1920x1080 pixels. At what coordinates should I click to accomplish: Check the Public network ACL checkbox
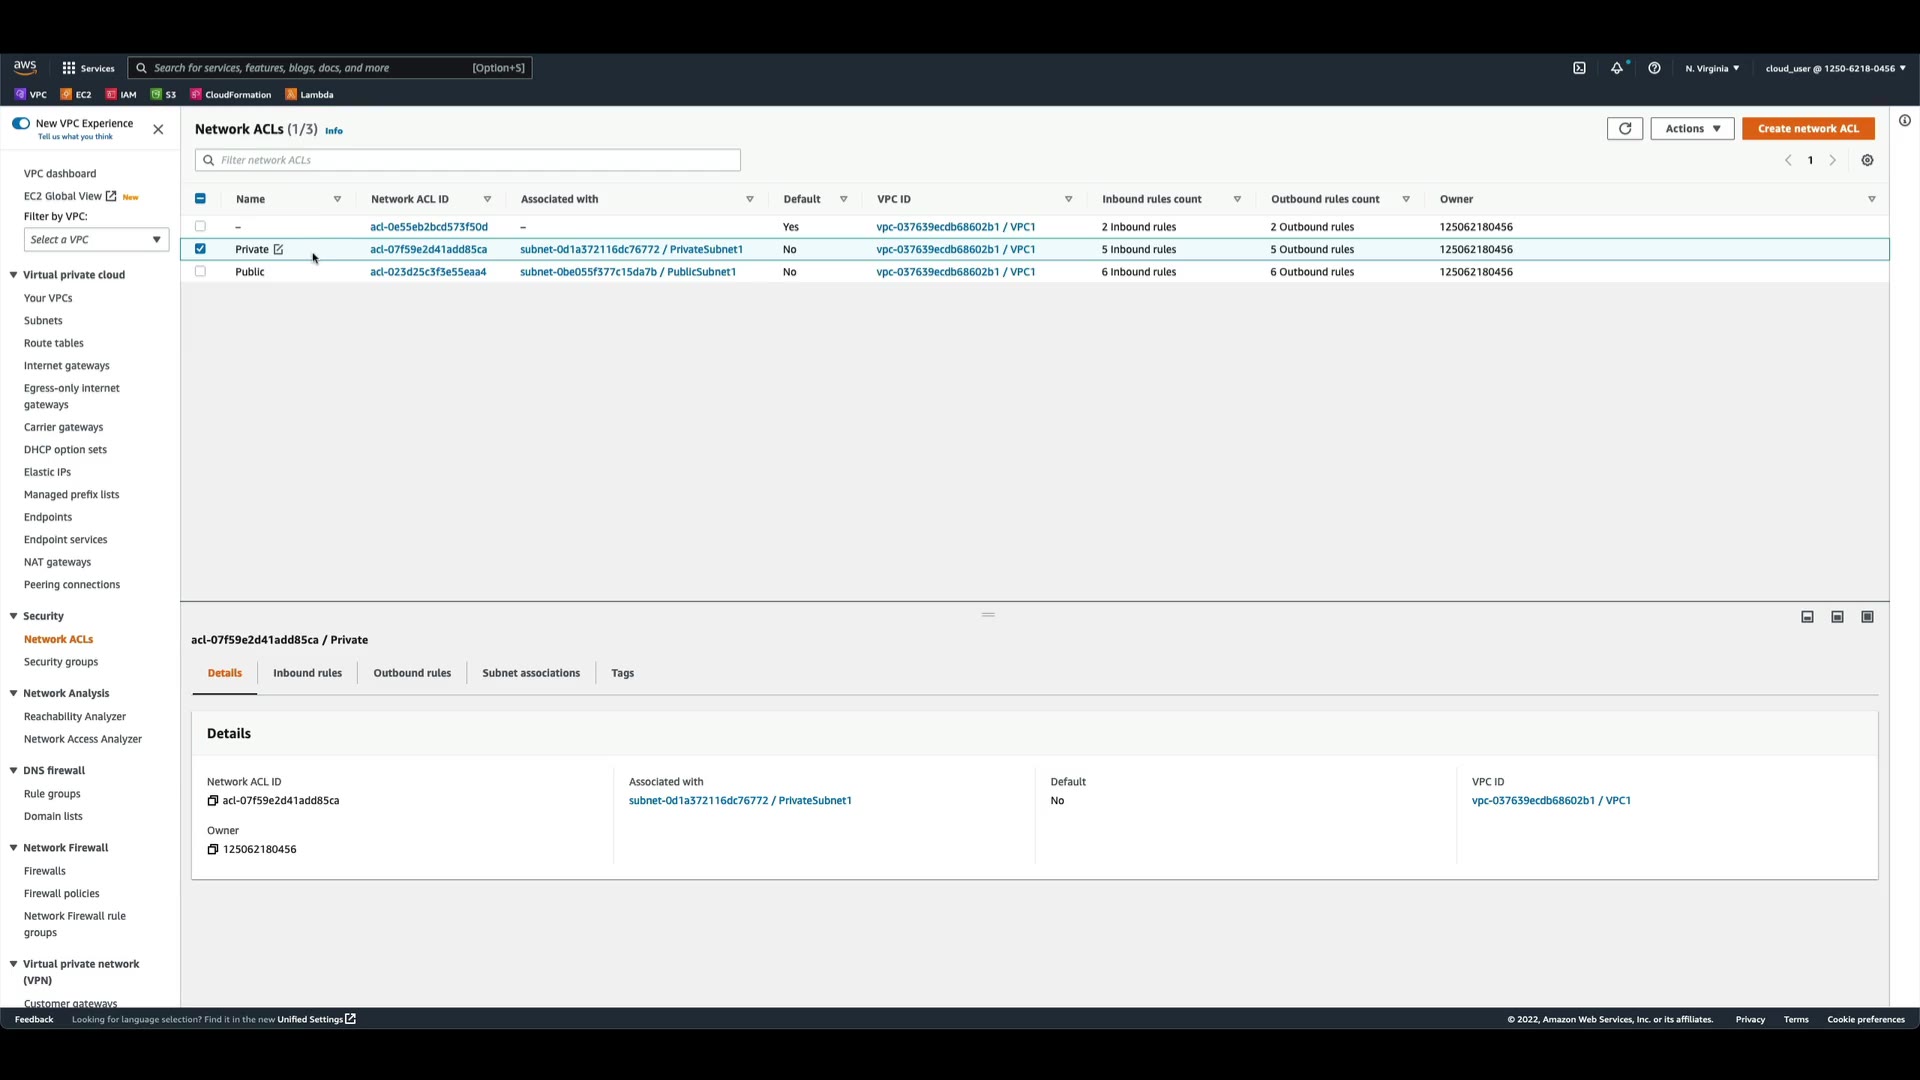coord(200,271)
